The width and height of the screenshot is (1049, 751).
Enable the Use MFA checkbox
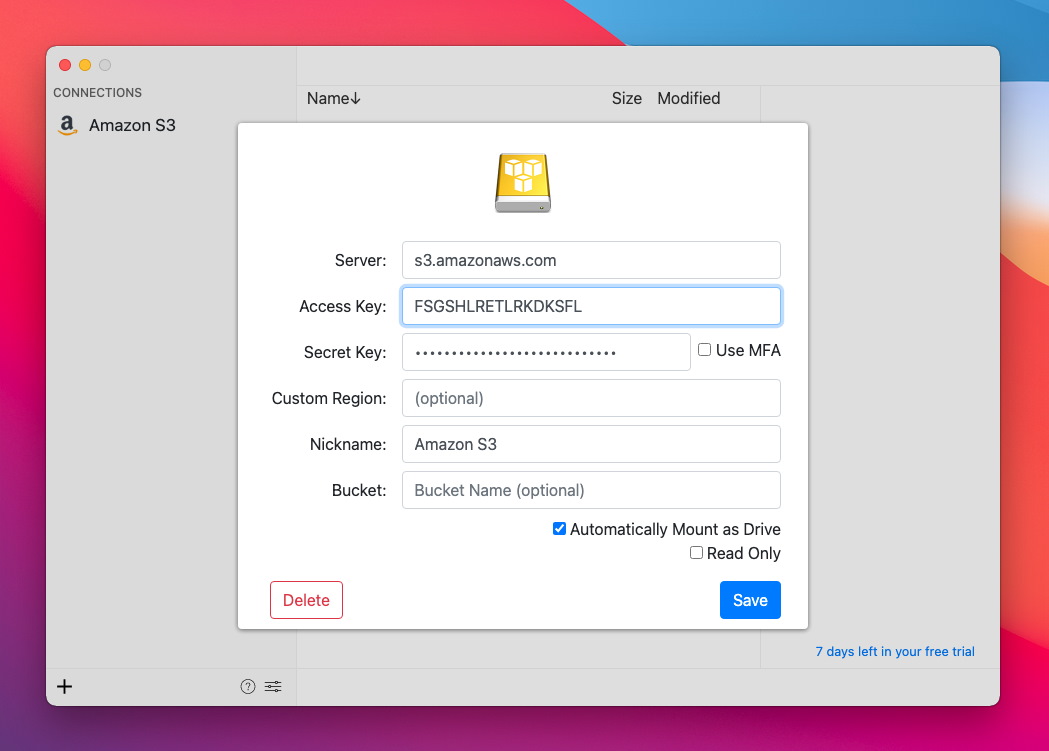[704, 350]
